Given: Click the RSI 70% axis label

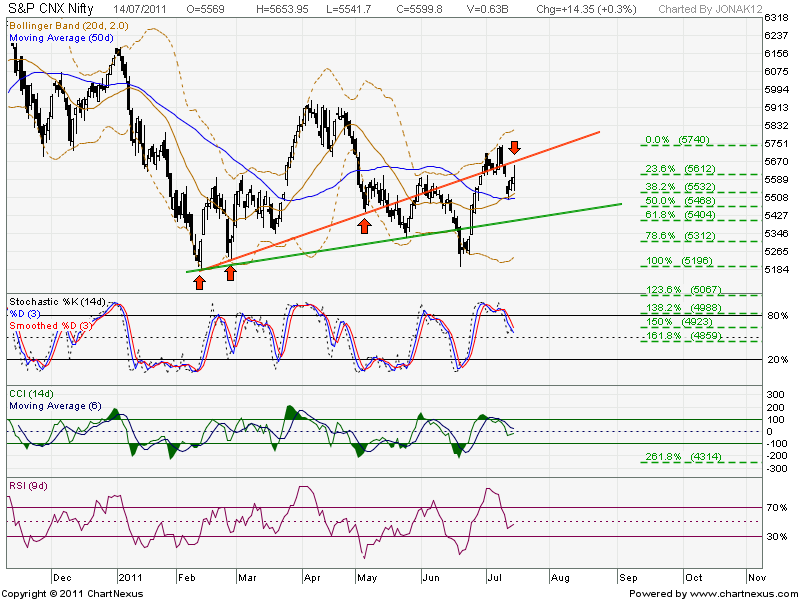Looking at the screenshot, I should [778, 507].
